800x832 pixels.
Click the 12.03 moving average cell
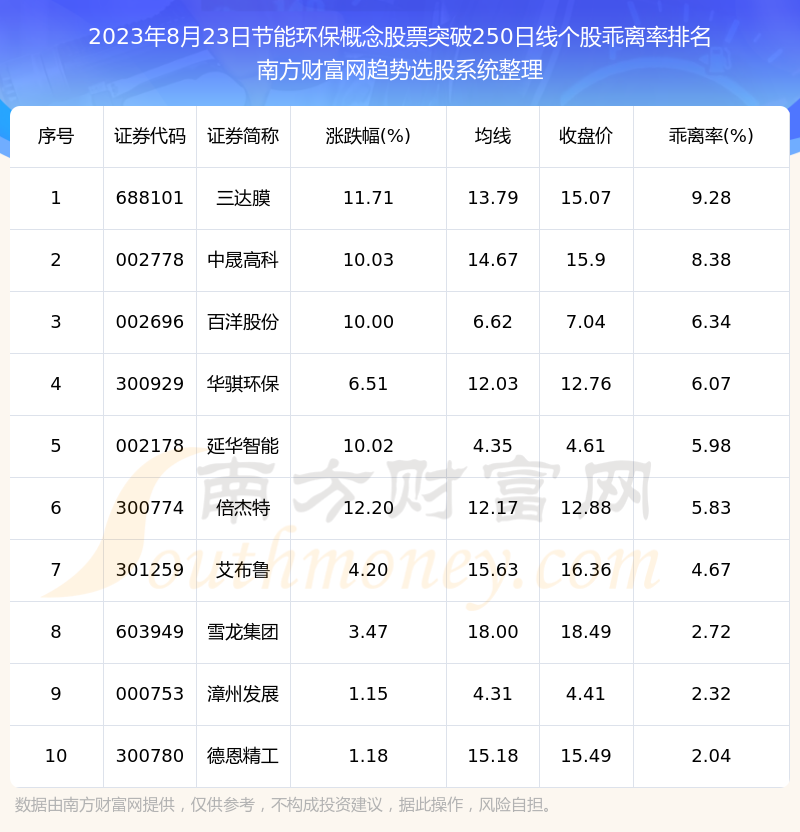[x=493, y=384]
